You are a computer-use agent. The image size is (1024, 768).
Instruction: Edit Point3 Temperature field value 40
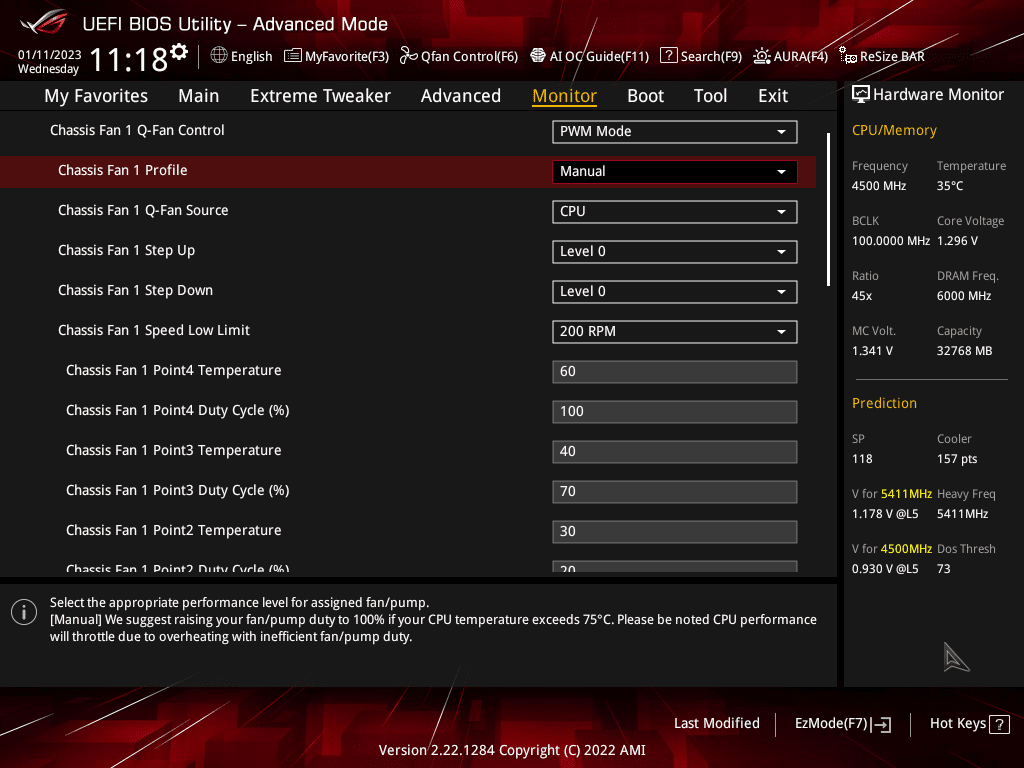point(675,451)
